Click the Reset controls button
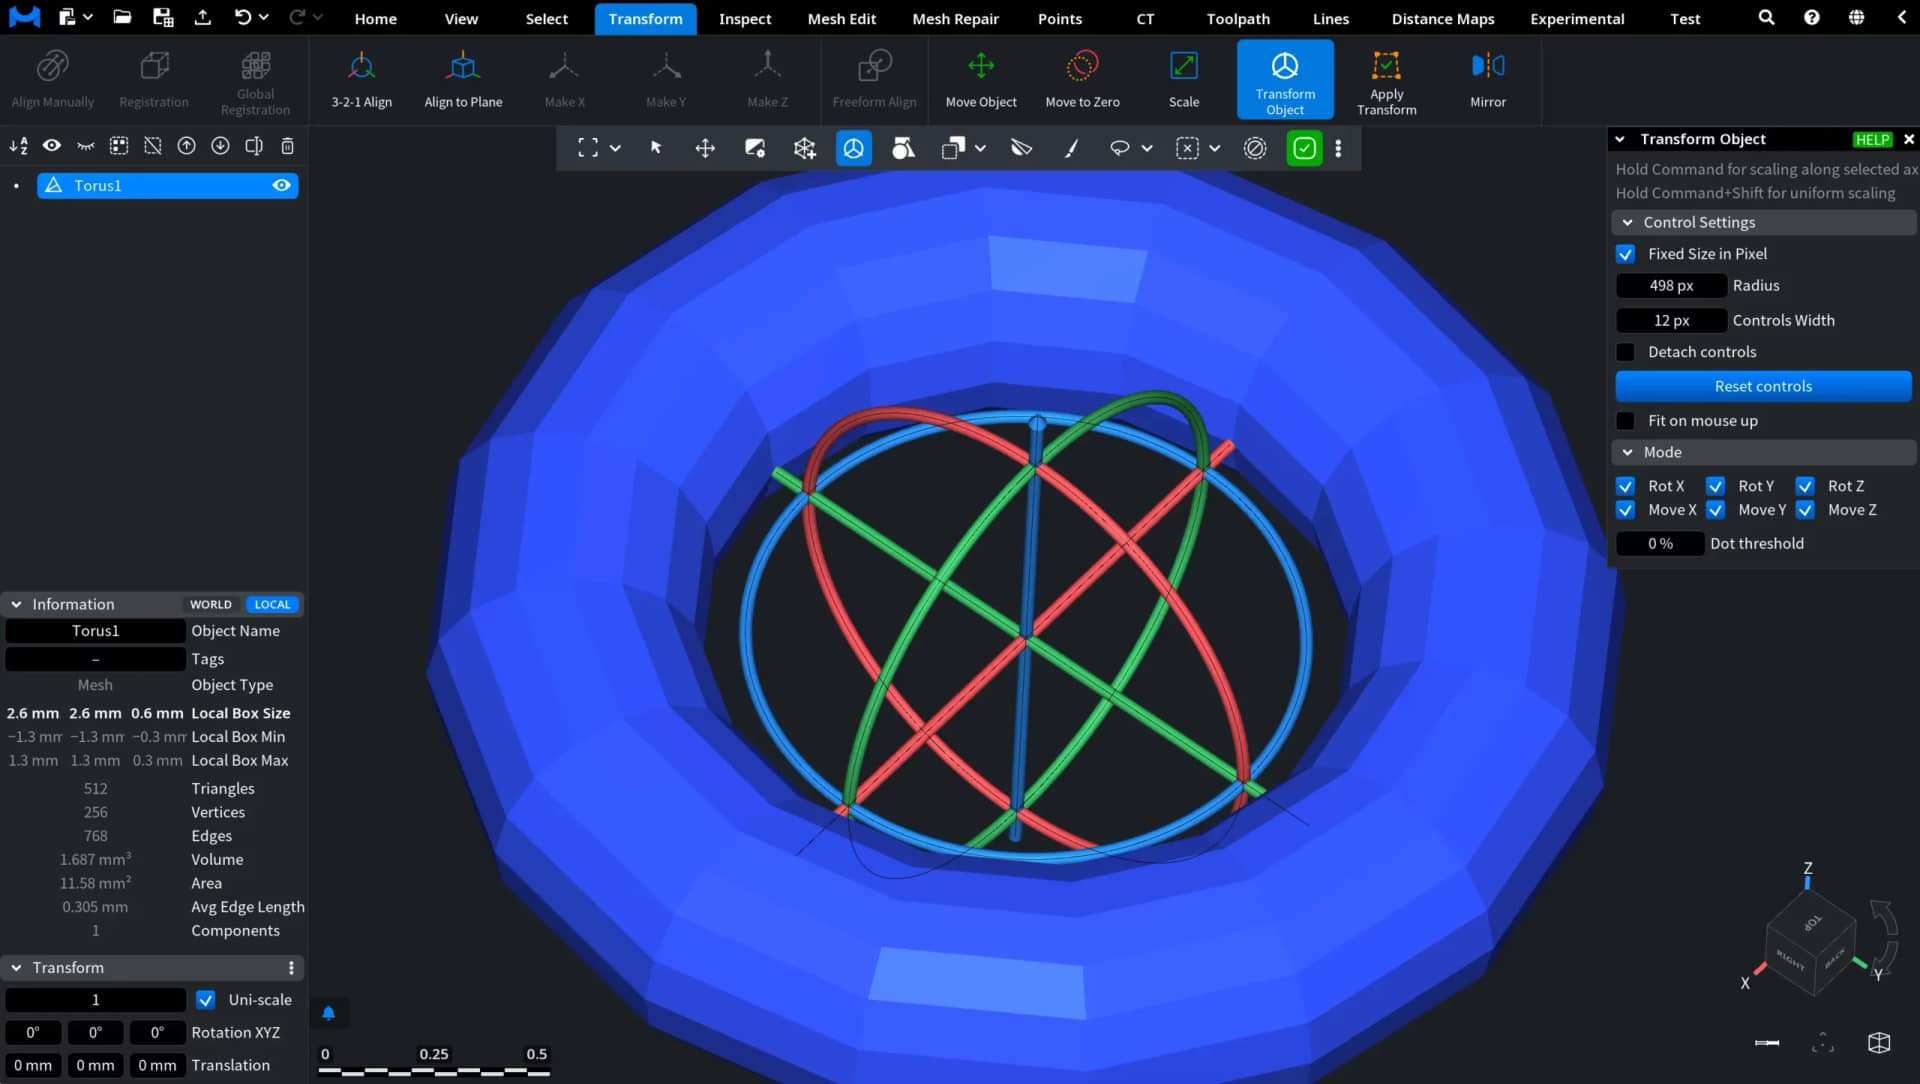1920x1084 pixels. click(x=1763, y=386)
